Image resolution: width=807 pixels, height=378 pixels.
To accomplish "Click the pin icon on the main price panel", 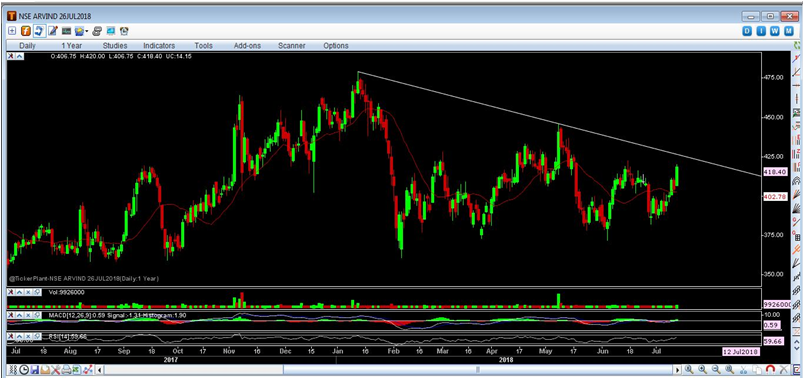I will (x=11, y=56).
